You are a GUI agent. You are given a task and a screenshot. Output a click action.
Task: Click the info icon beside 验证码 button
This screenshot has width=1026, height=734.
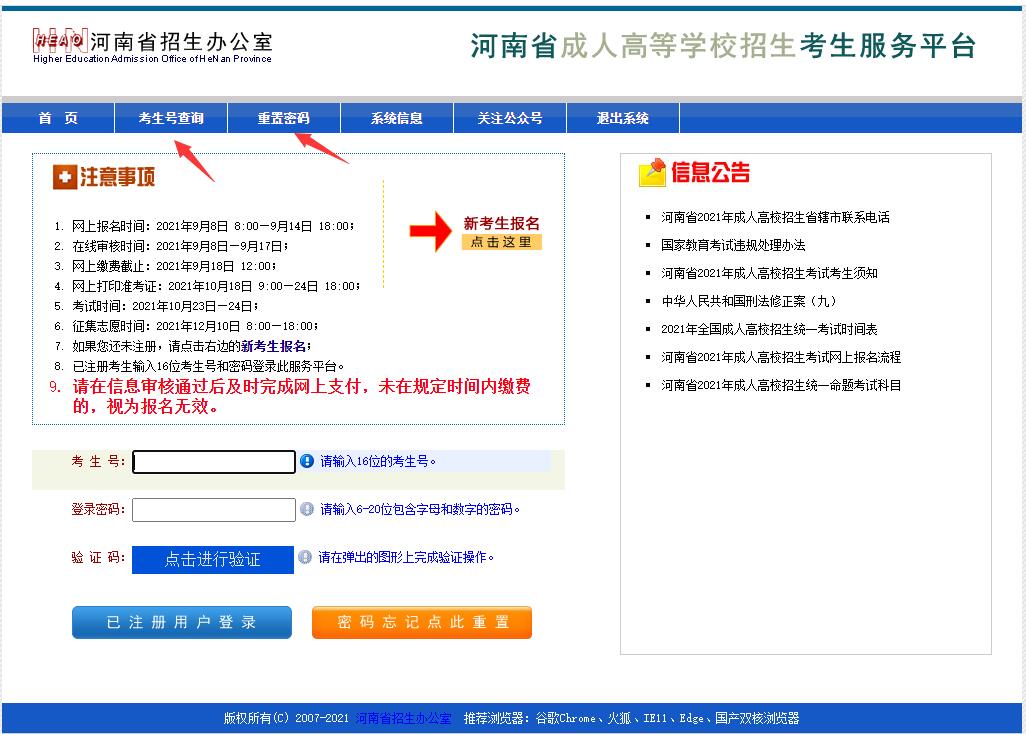point(305,557)
